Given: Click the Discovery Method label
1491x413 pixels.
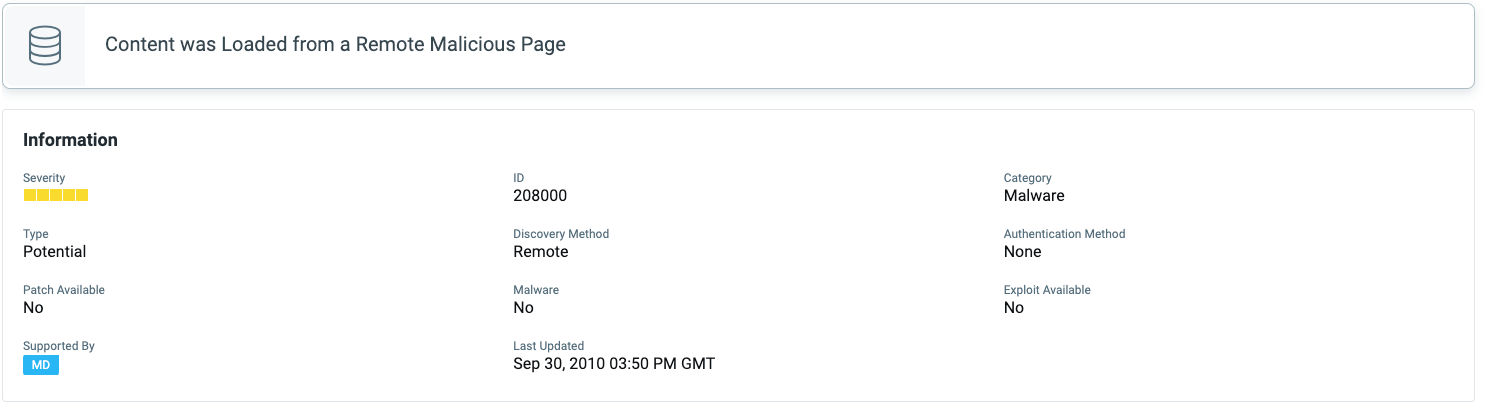Looking at the screenshot, I should 561,234.
